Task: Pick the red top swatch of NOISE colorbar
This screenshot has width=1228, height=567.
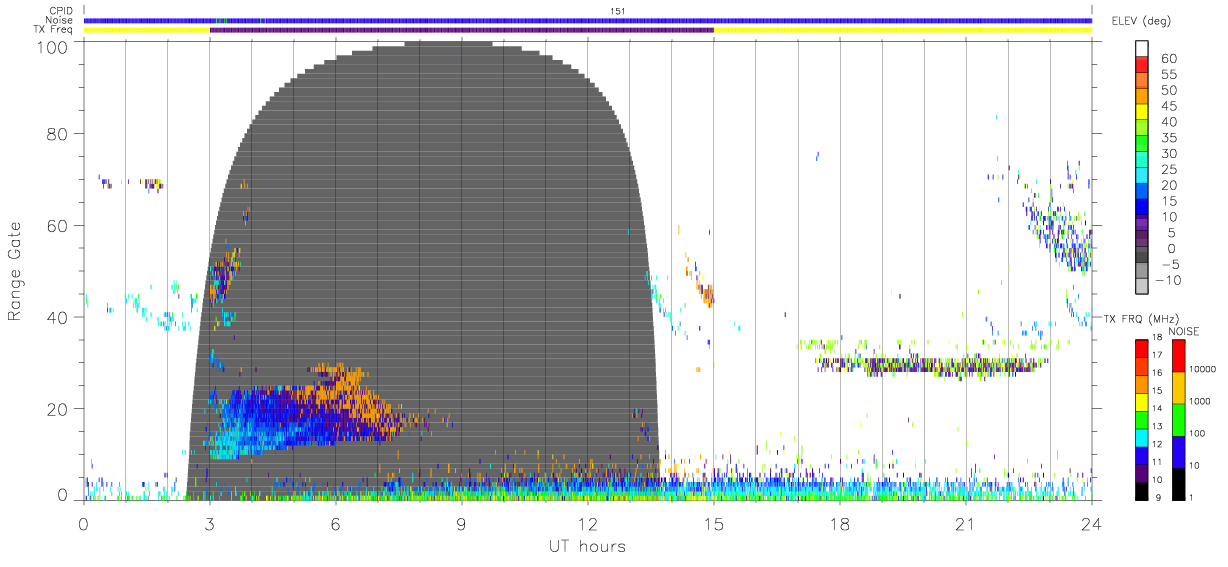Action: click(x=1179, y=354)
